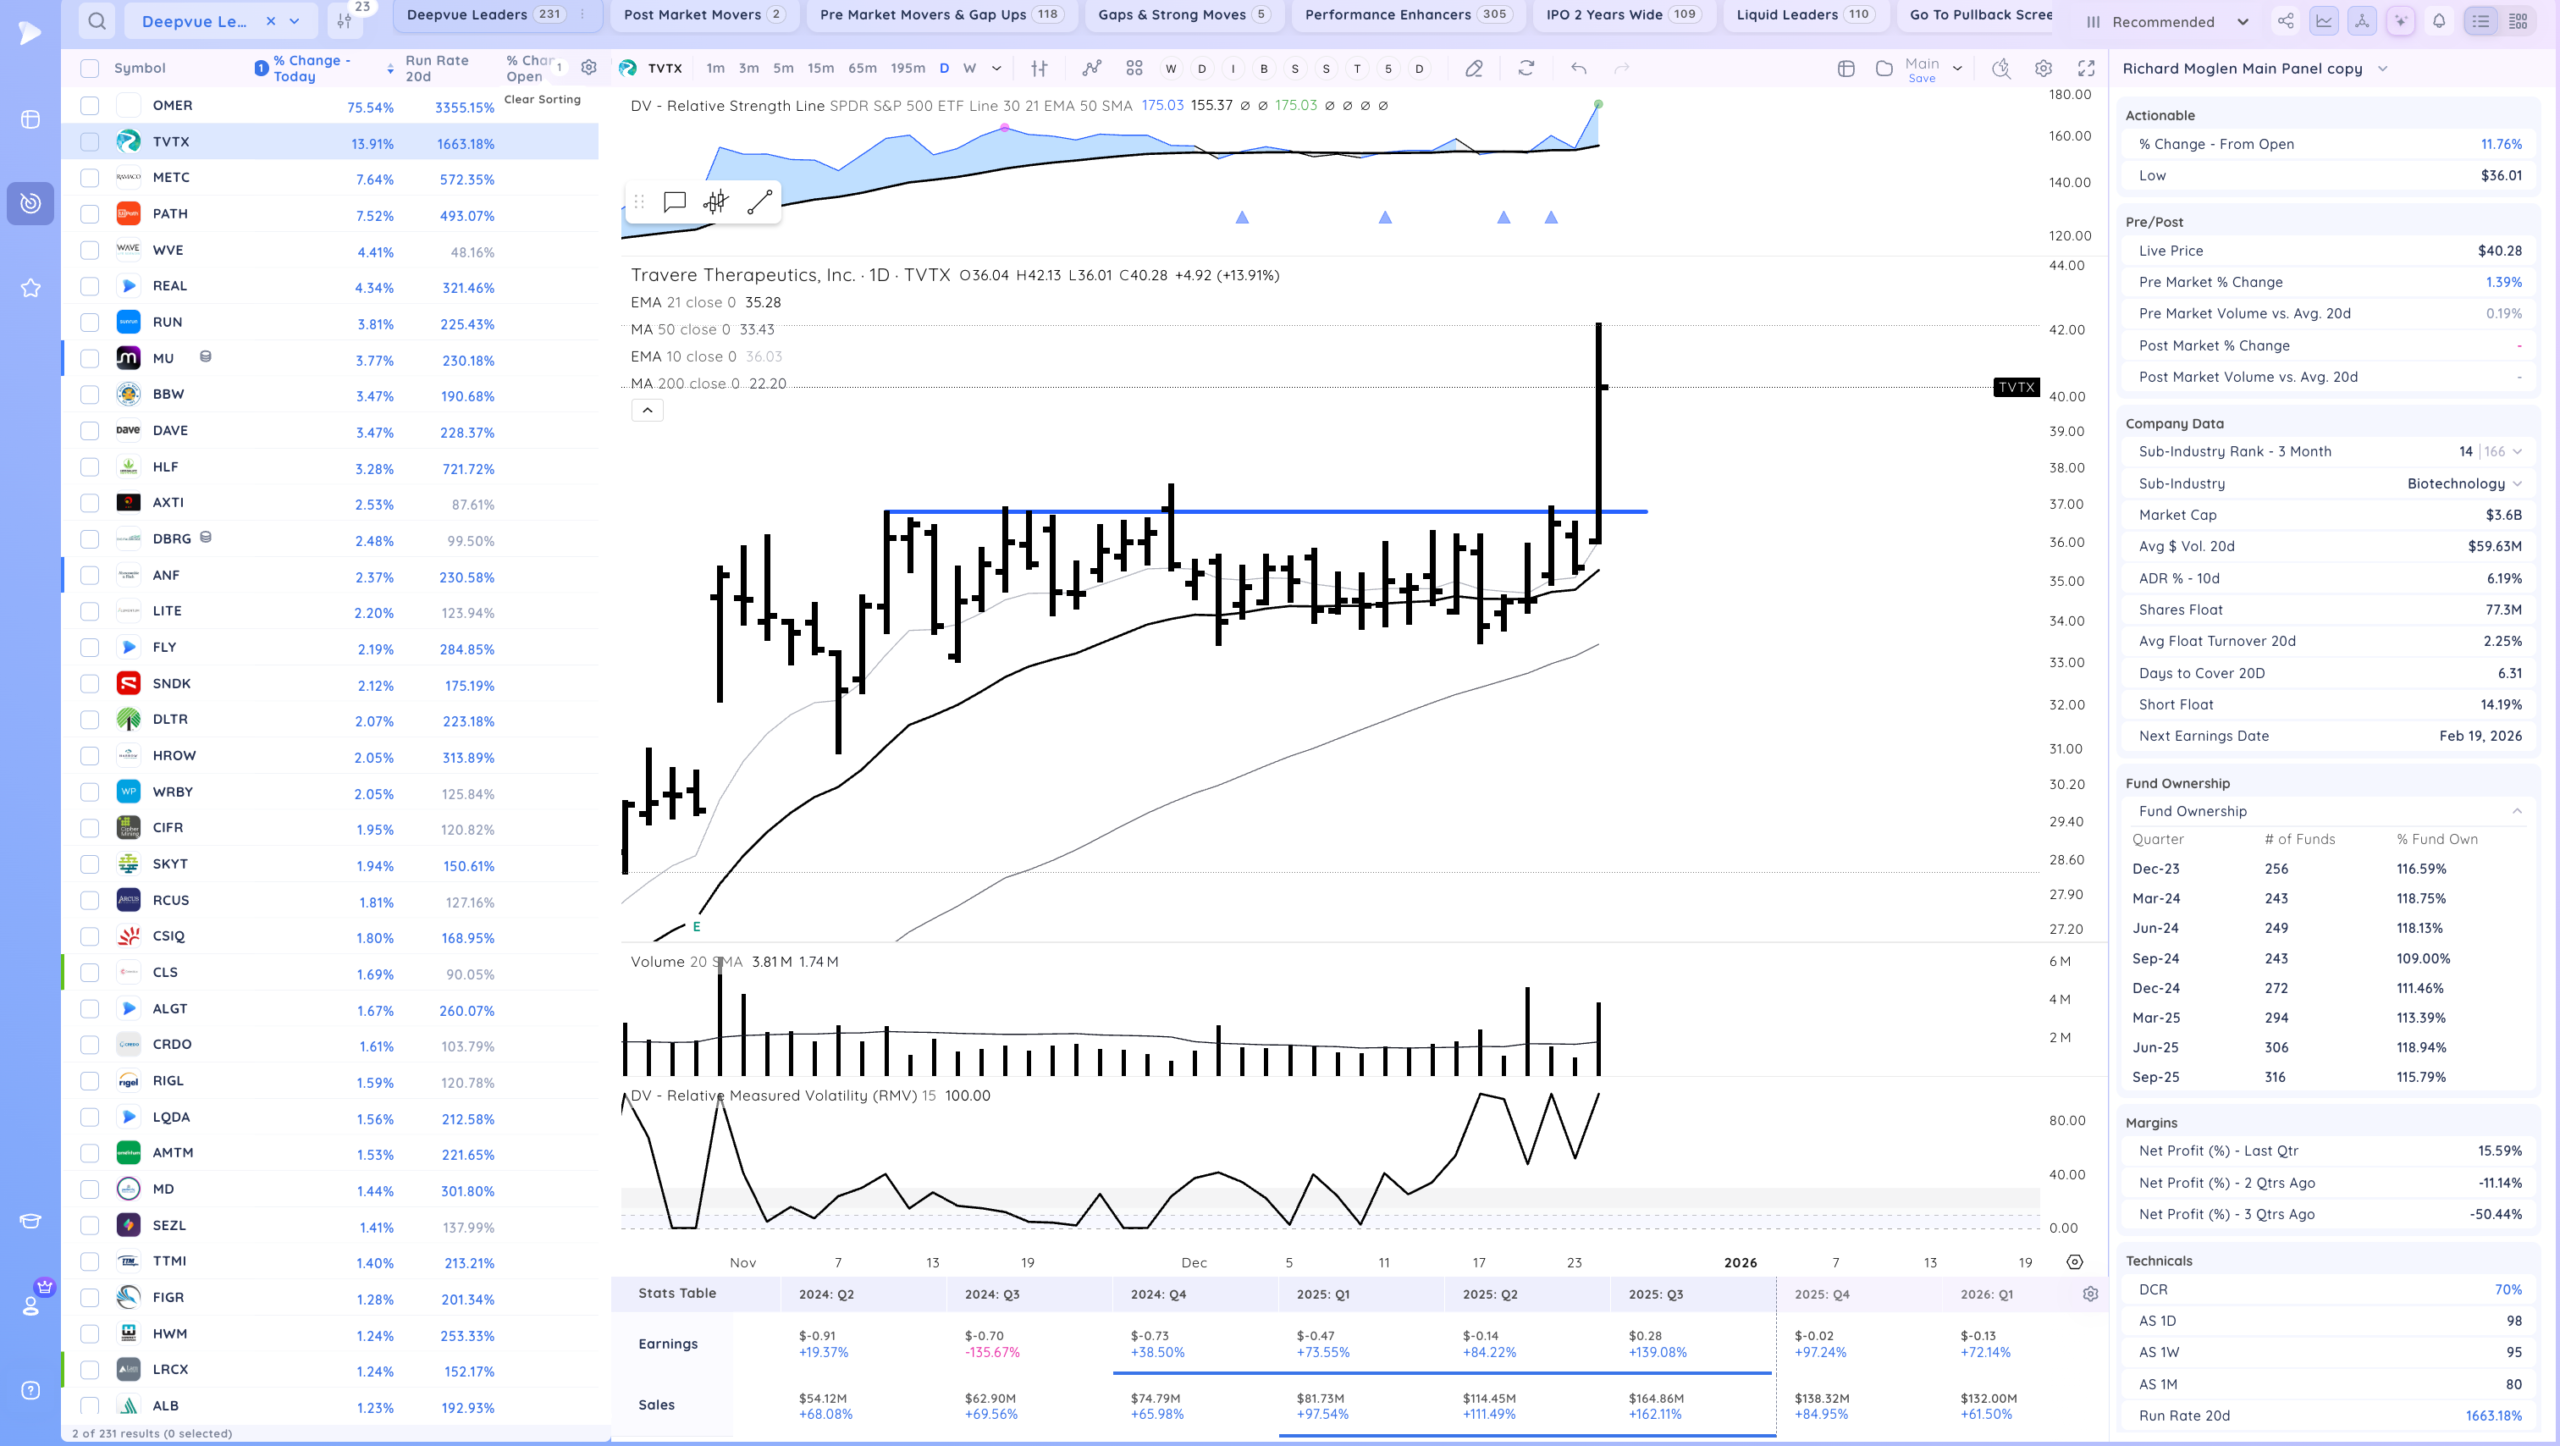Enter fullscreen chart mode
The width and height of the screenshot is (2560, 1446).
pos(2086,68)
